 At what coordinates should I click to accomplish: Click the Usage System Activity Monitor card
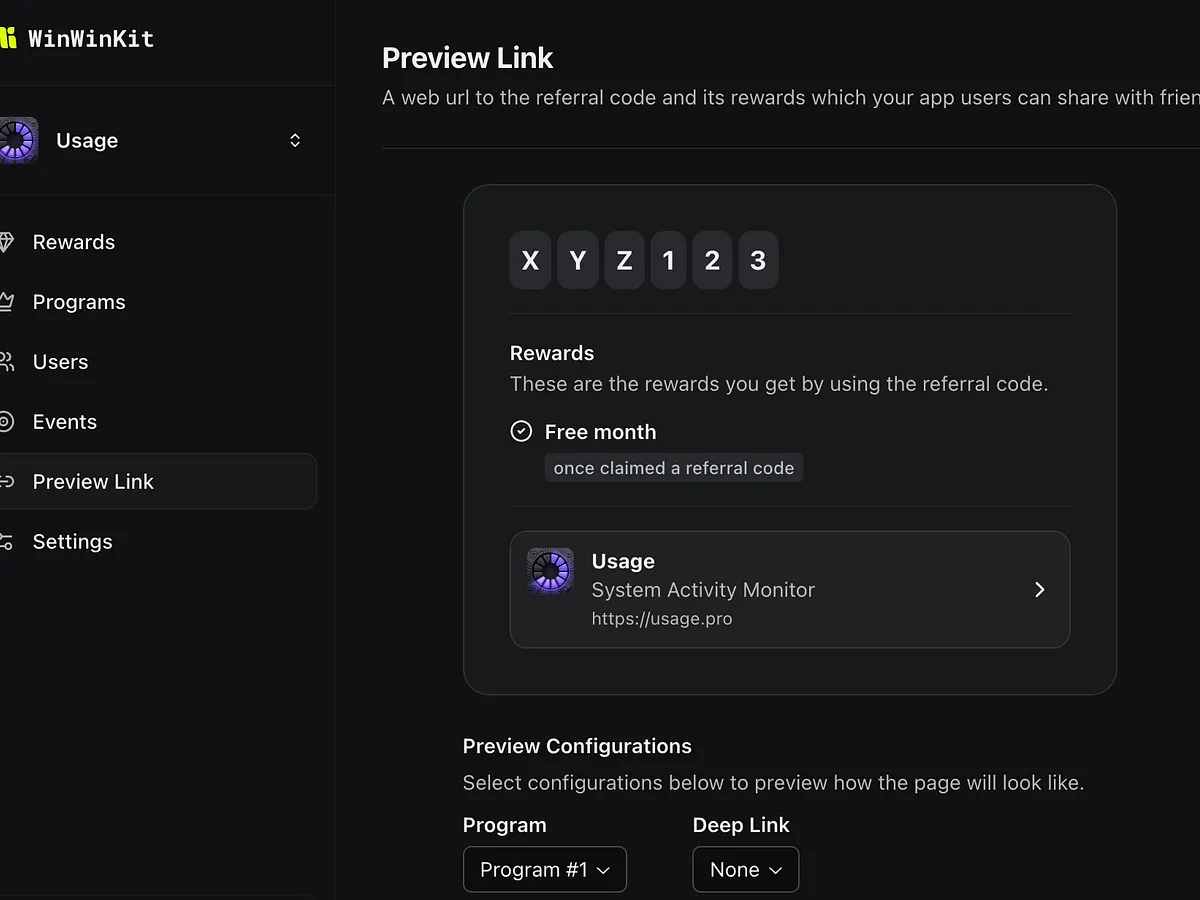(x=789, y=589)
